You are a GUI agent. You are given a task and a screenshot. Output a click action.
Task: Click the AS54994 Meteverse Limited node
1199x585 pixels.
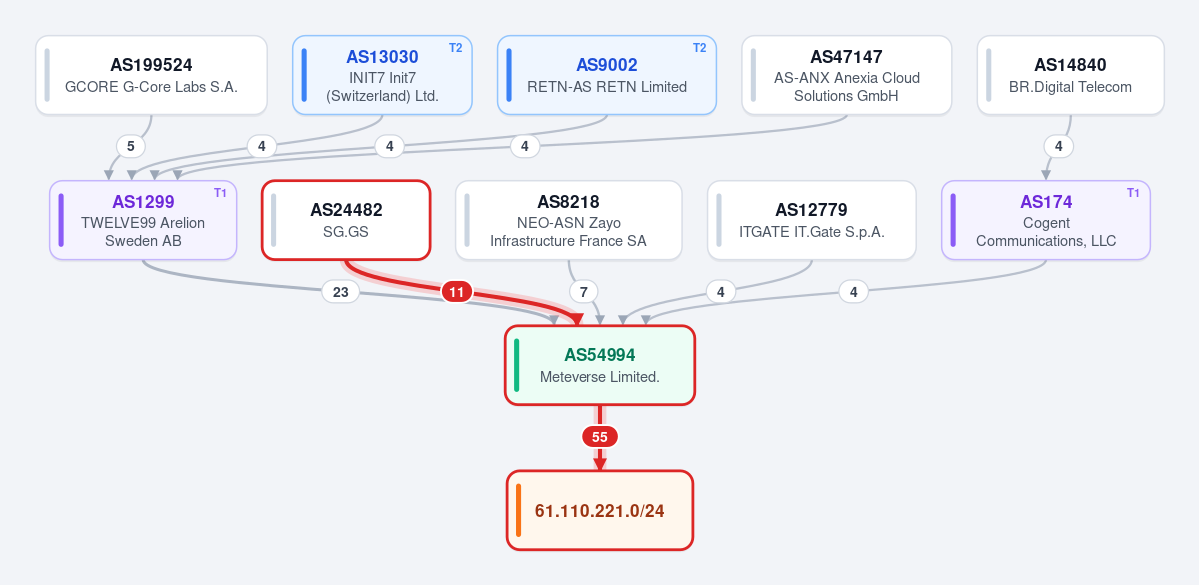pyautogui.click(x=600, y=365)
